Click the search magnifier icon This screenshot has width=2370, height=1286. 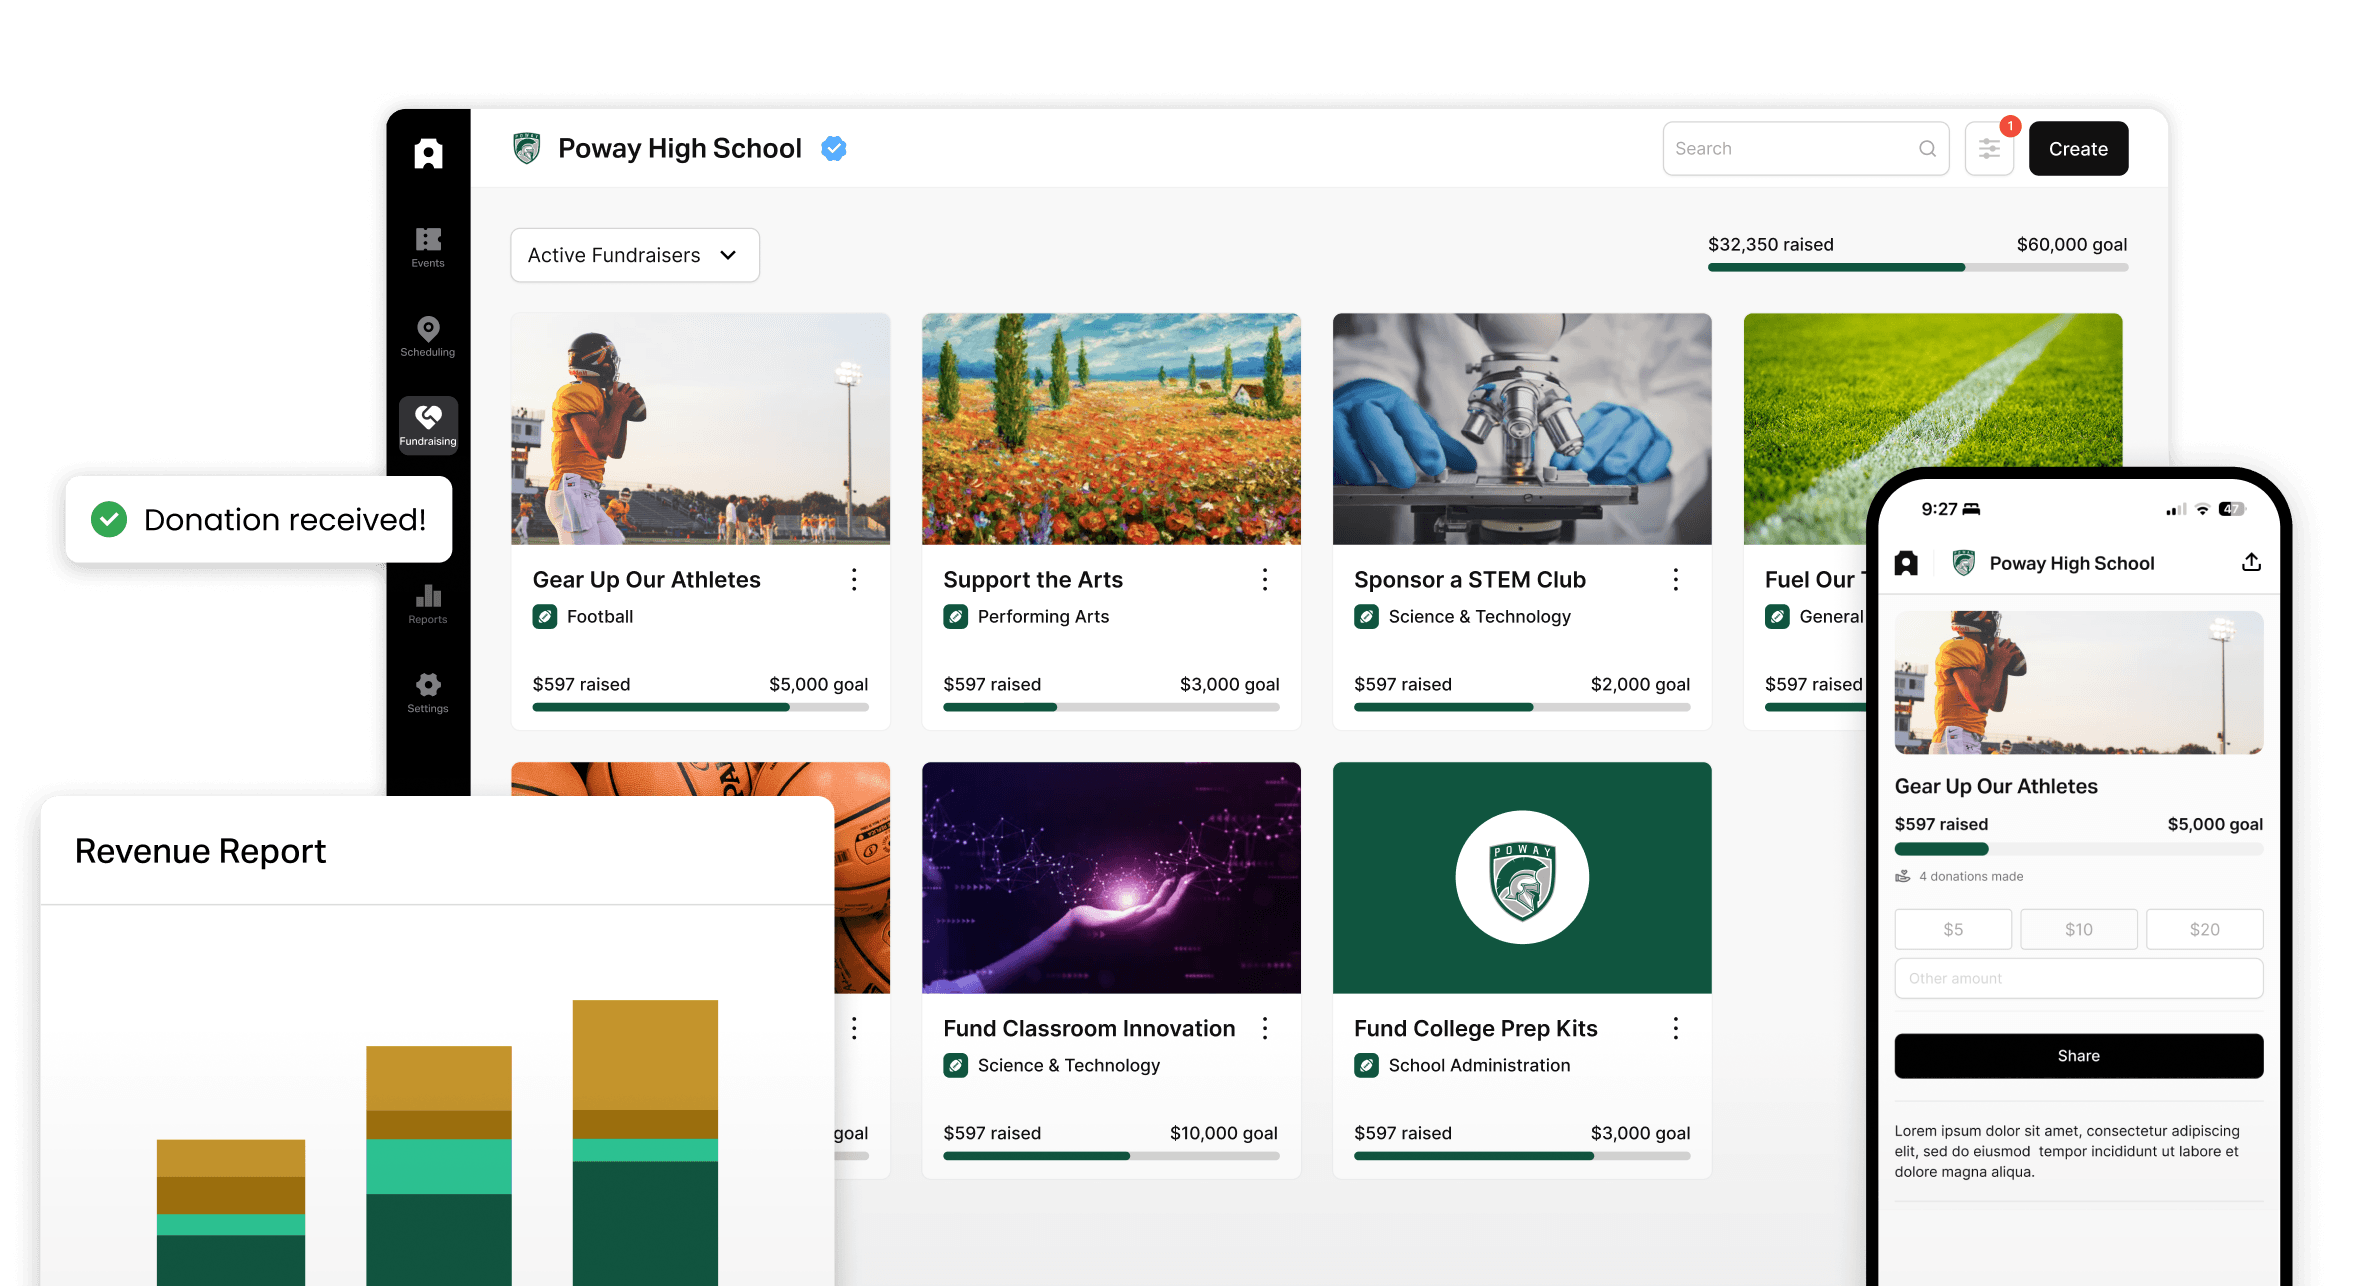click(x=1927, y=149)
